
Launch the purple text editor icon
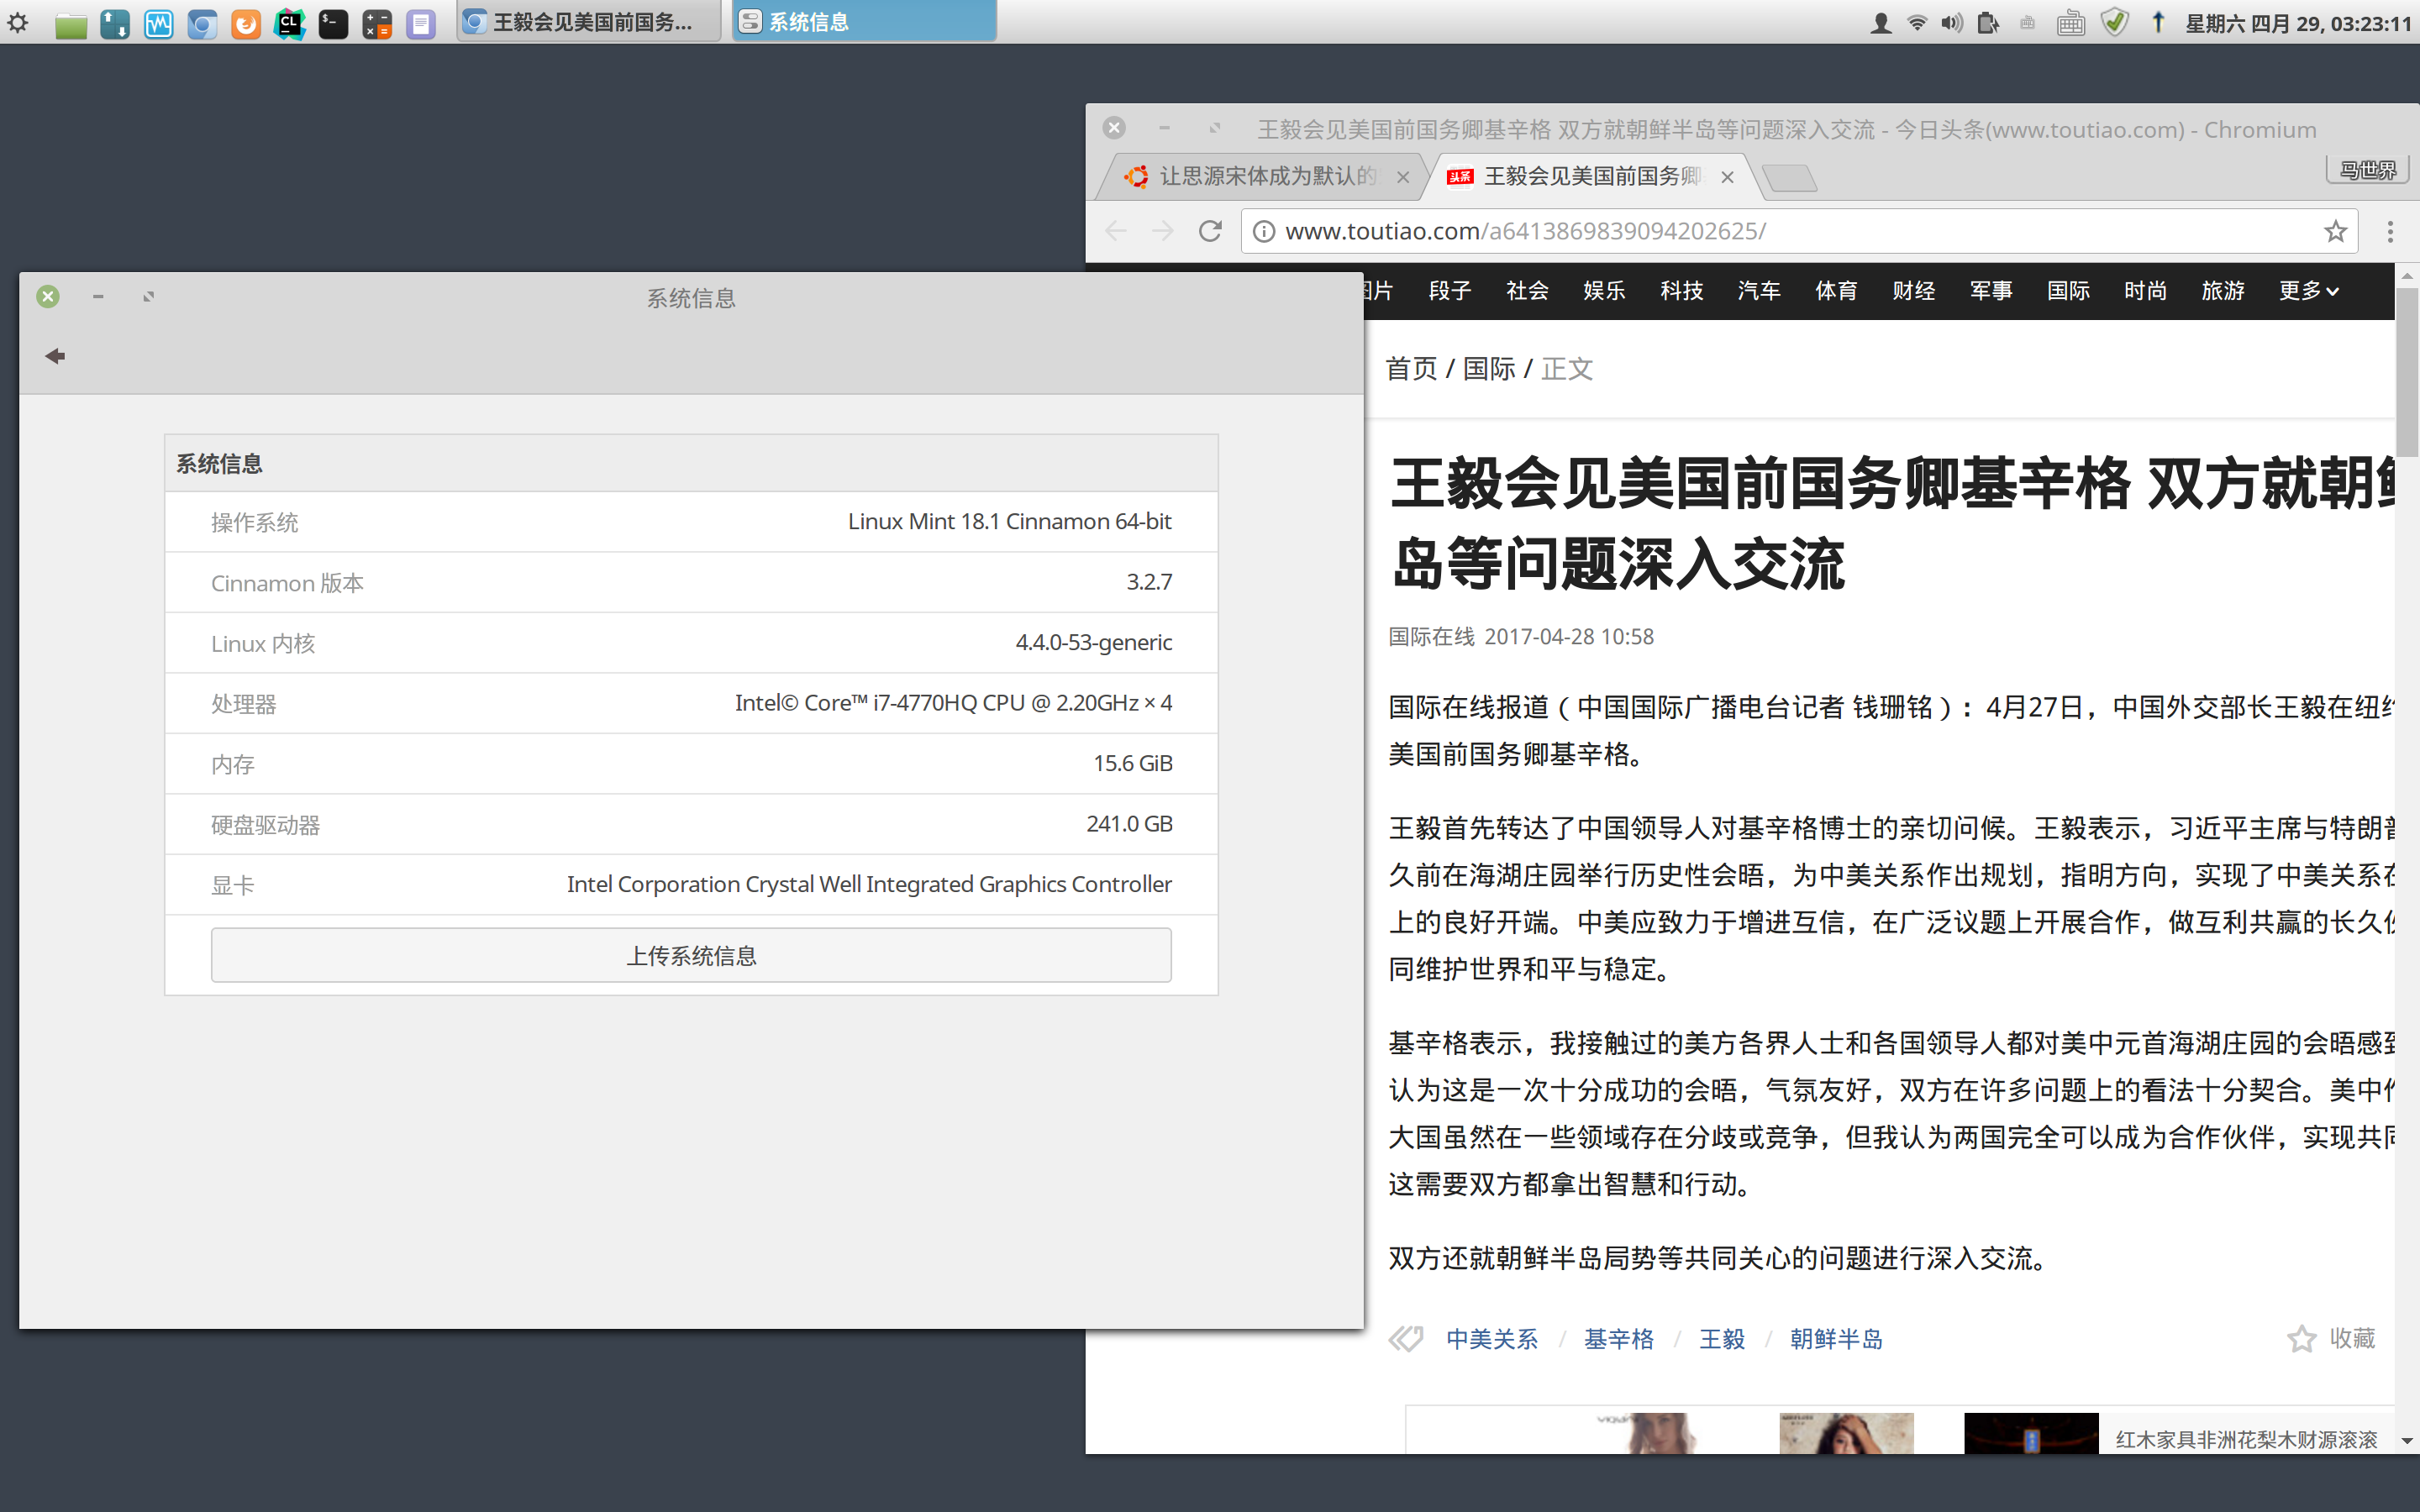click(421, 24)
